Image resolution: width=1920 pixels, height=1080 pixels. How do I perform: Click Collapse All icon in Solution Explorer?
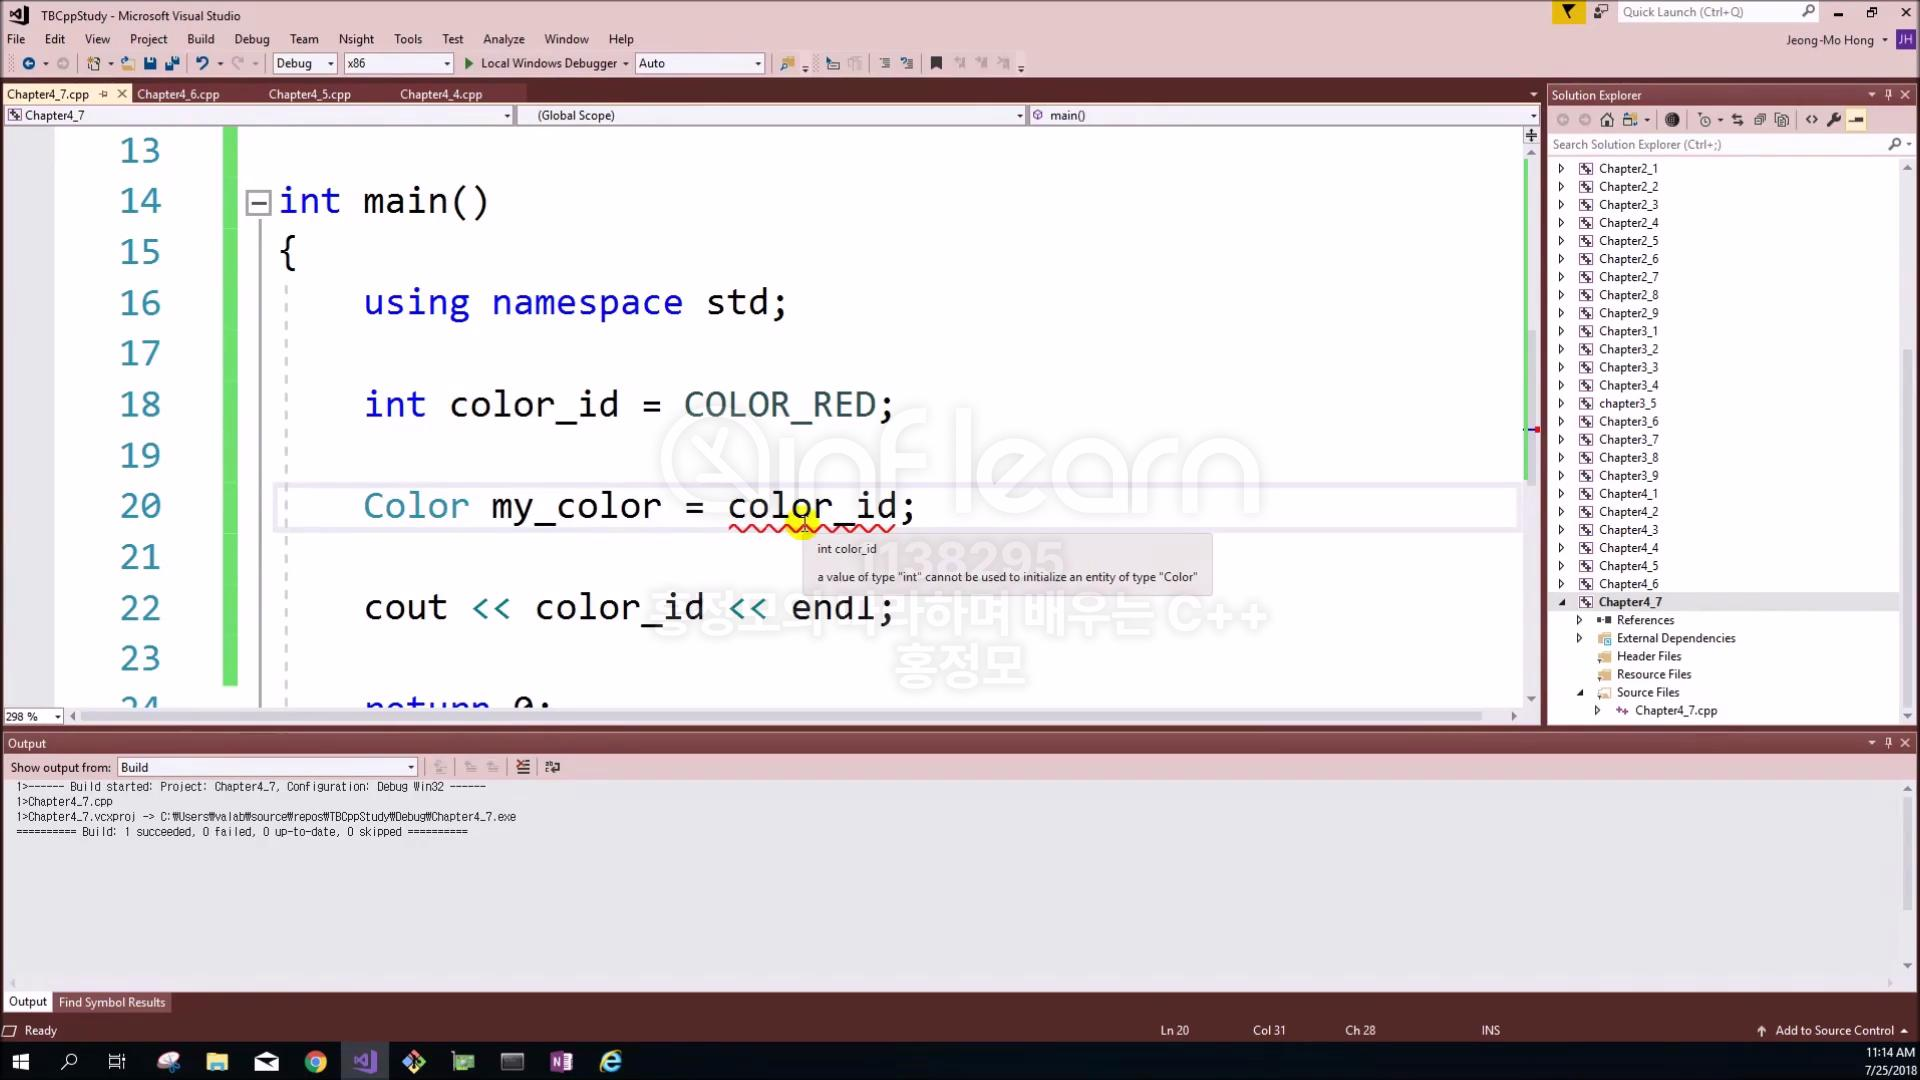point(1760,120)
